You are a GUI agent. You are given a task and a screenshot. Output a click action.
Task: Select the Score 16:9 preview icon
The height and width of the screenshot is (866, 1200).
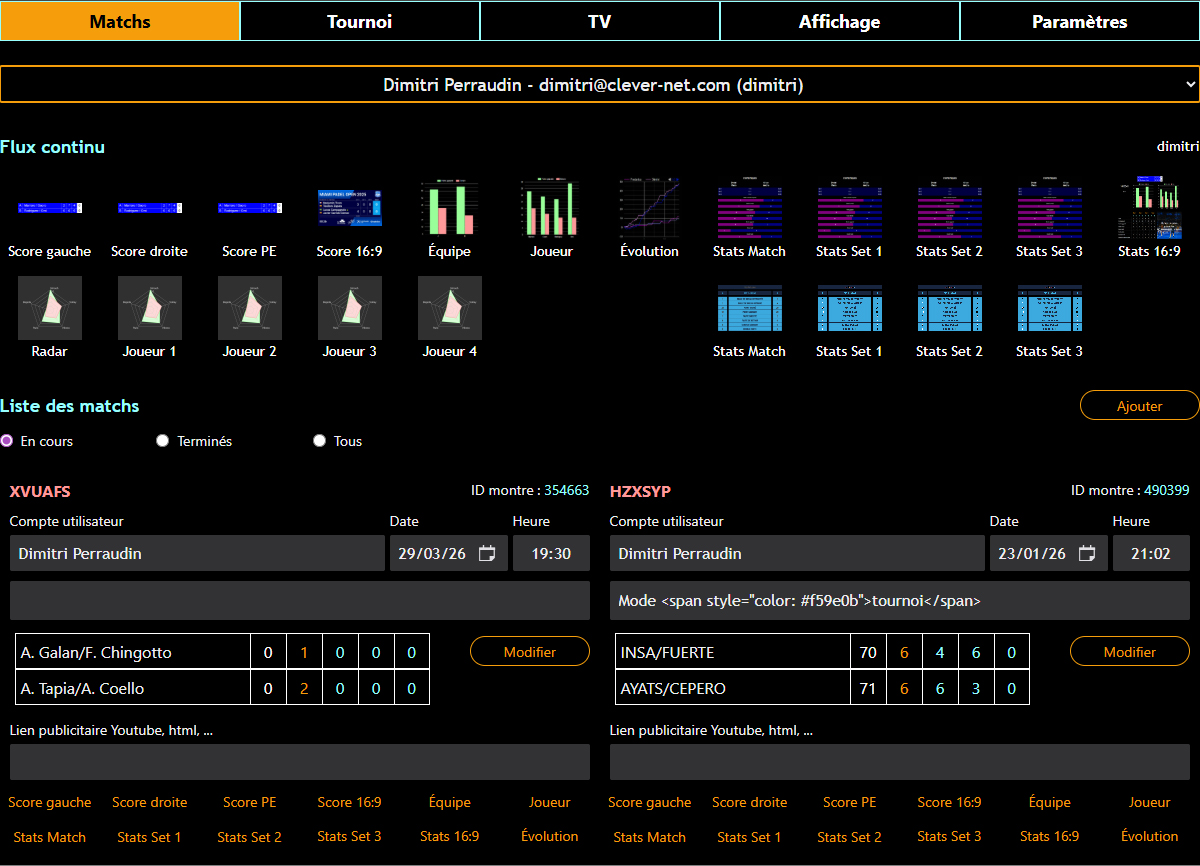click(x=349, y=208)
